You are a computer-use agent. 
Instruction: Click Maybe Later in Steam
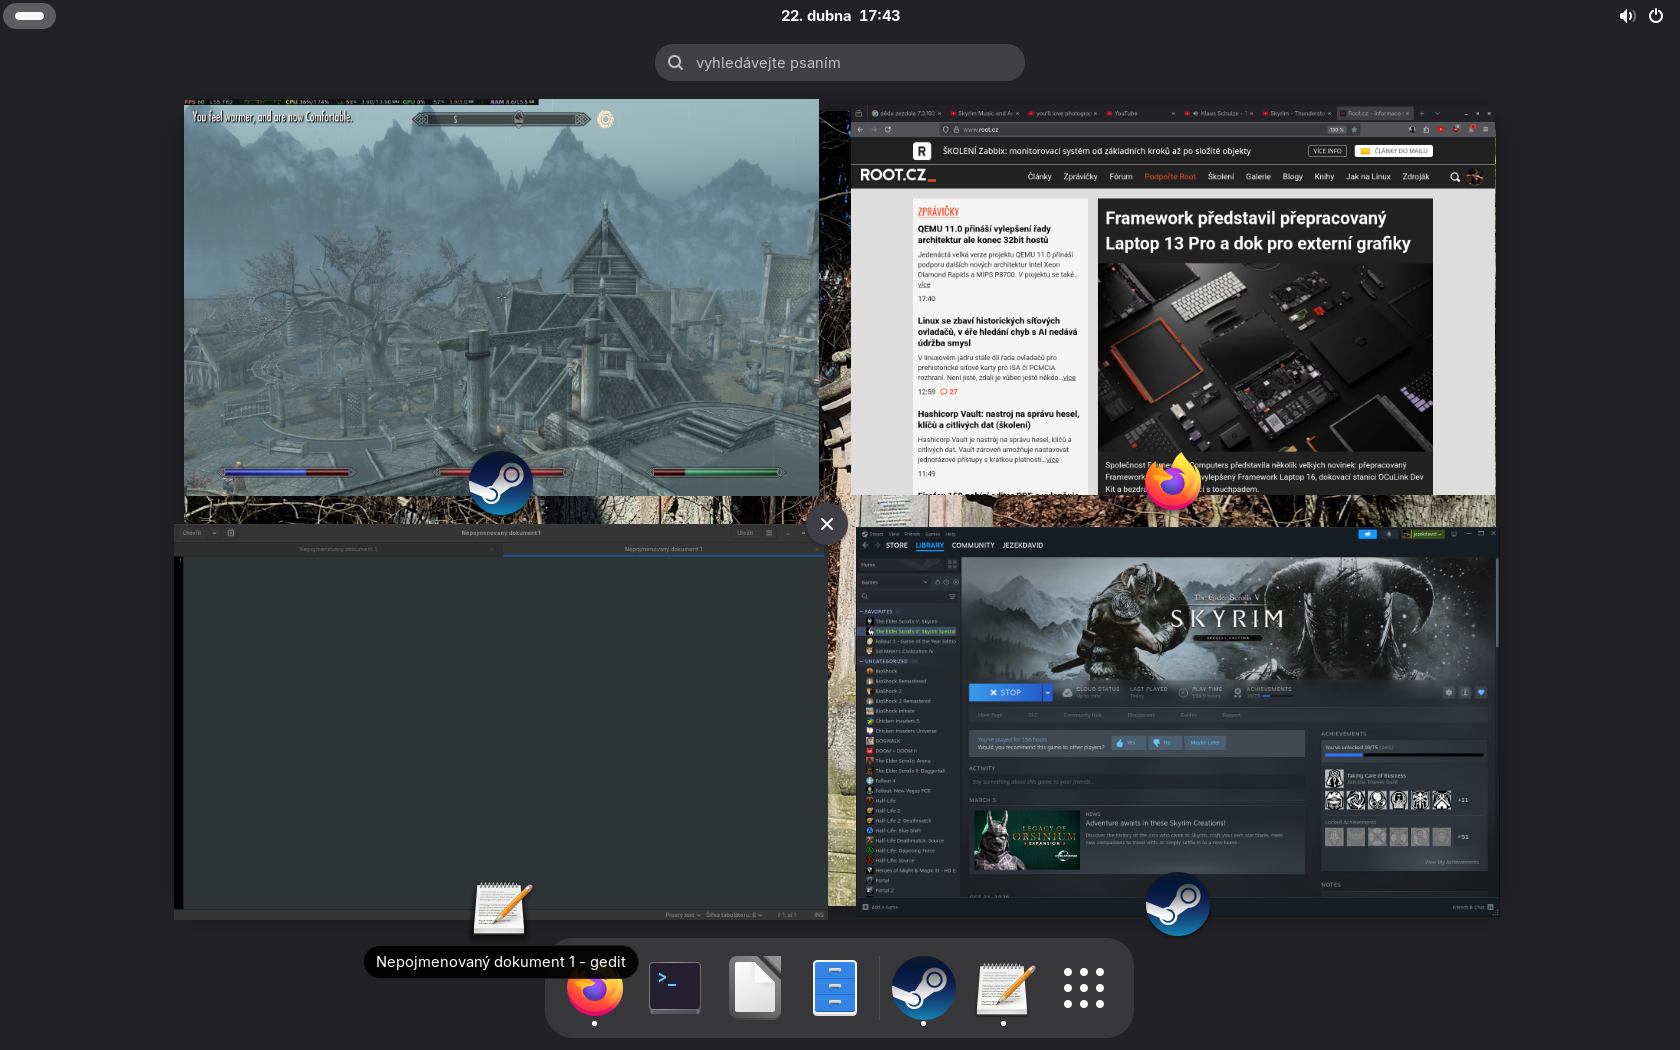(1204, 743)
